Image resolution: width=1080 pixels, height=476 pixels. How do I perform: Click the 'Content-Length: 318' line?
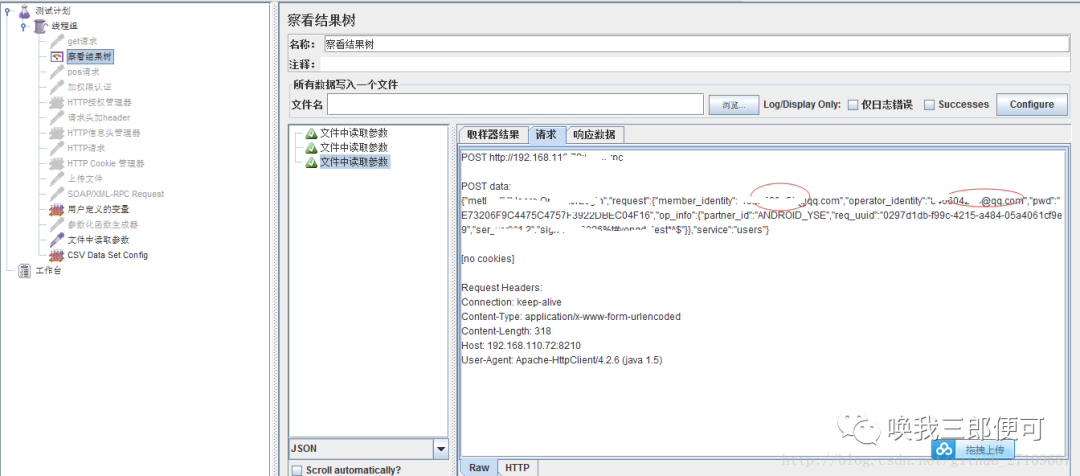(x=506, y=331)
